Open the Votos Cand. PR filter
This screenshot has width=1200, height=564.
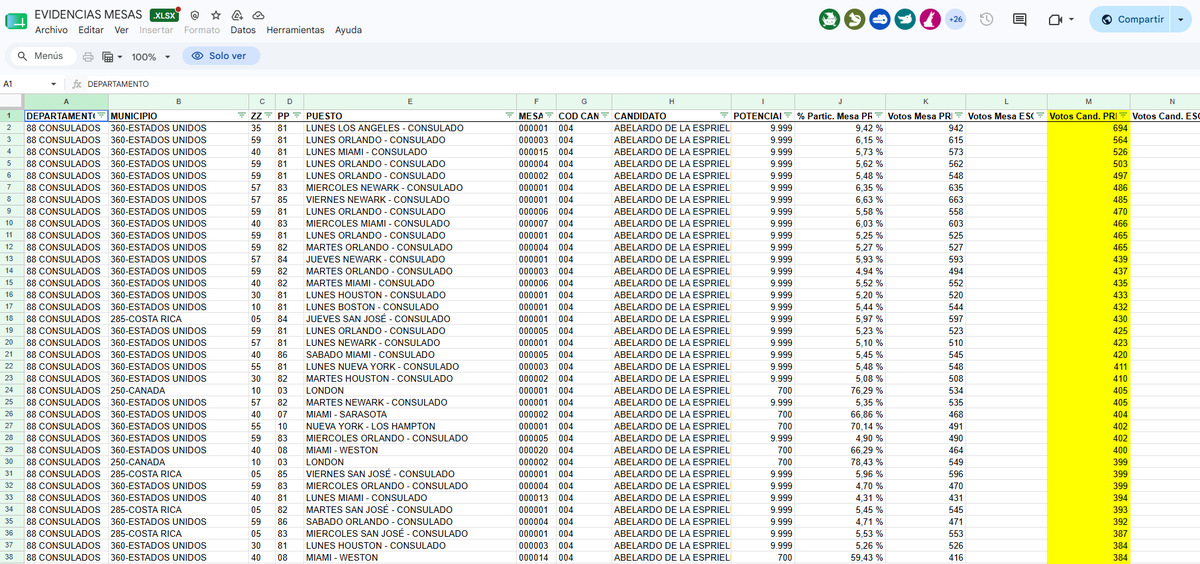[x=1123, y=117]
